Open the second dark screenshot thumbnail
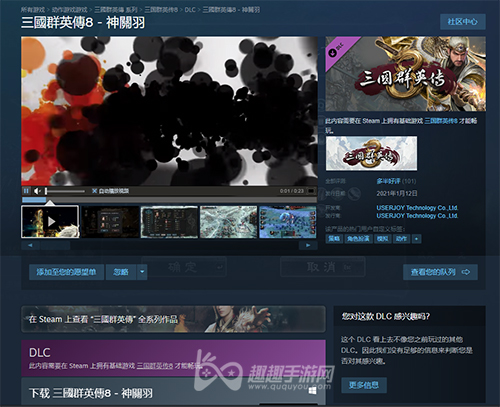This screenshot has height=407, width=500. click(x=110, y=222)
